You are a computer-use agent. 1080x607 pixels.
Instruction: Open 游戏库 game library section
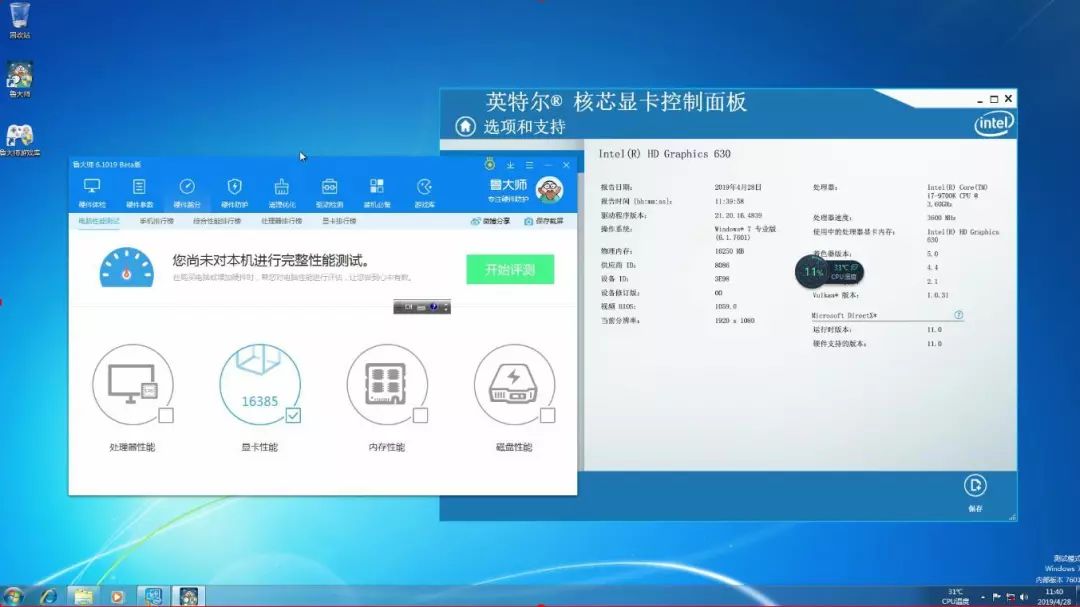[424, 192]
